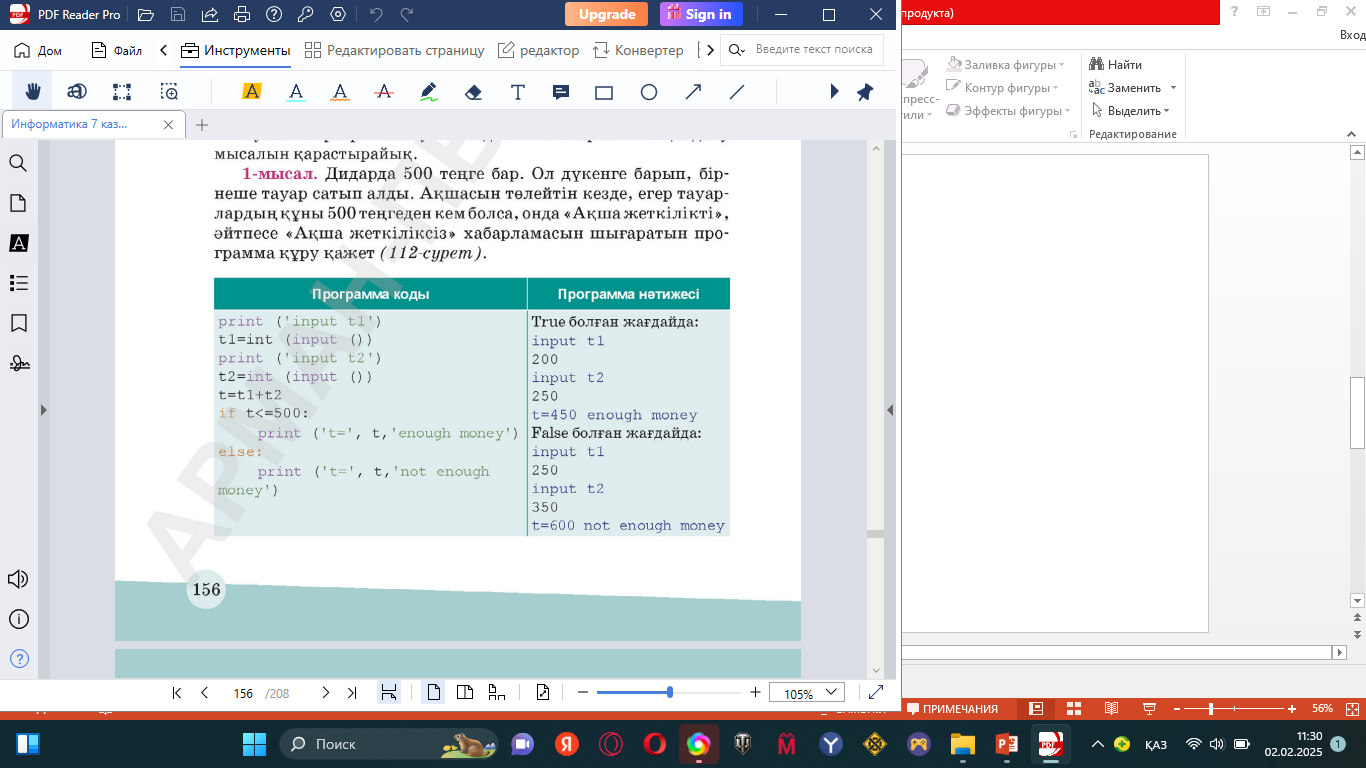Adjust the PDF zoom slider

669,692
